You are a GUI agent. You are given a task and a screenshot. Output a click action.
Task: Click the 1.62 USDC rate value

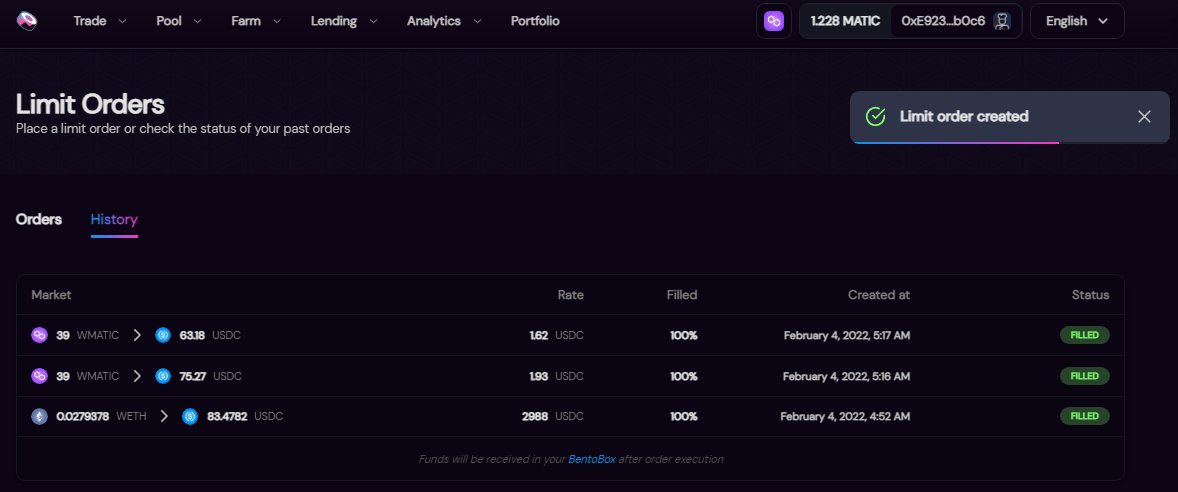coord(557,336)
